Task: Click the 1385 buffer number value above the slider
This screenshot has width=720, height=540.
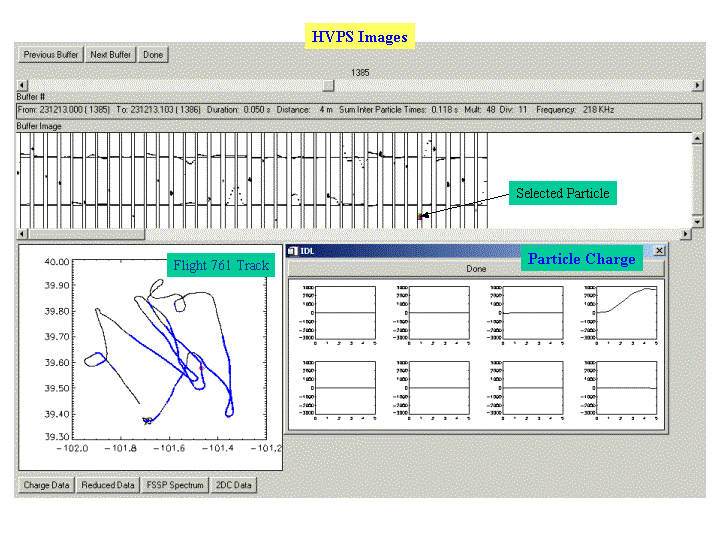Action: click(x=360, y=73)
